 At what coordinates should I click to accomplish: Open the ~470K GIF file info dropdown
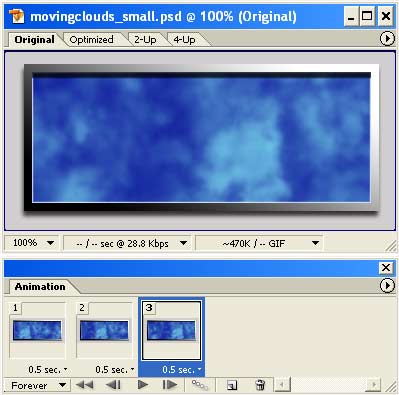coord(259,244)
